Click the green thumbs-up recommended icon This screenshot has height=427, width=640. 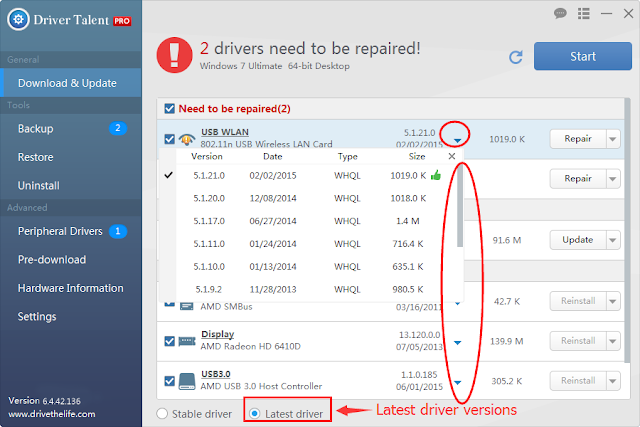coord(436,175)
